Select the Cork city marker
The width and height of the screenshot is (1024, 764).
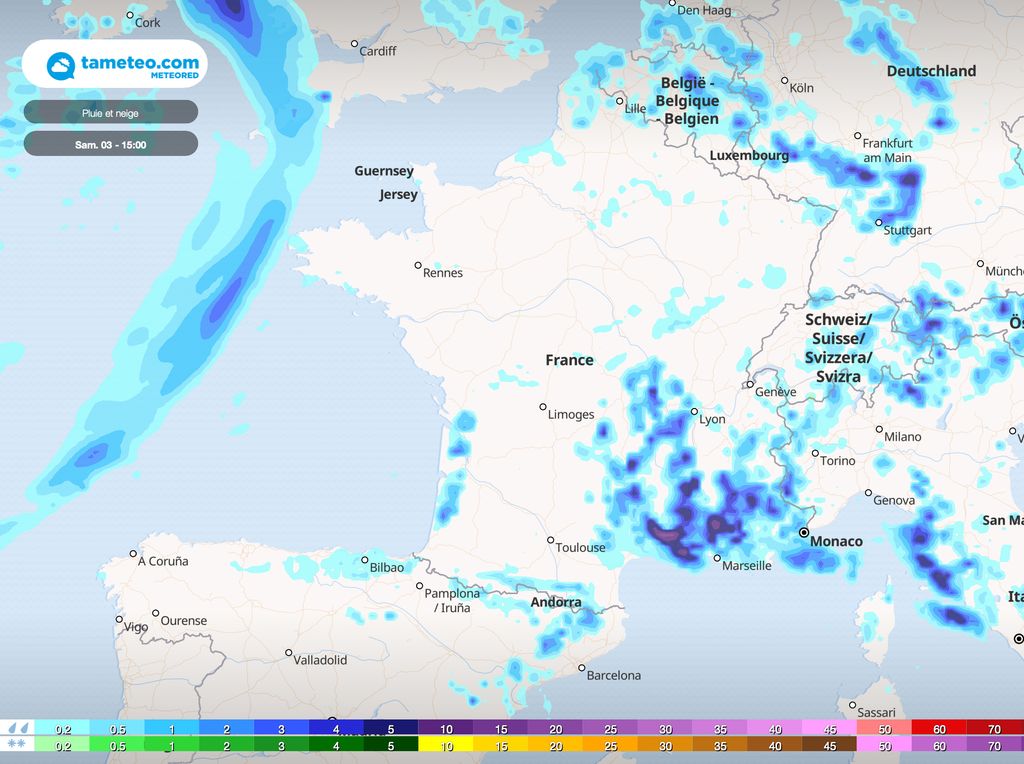tap(129, 16)
